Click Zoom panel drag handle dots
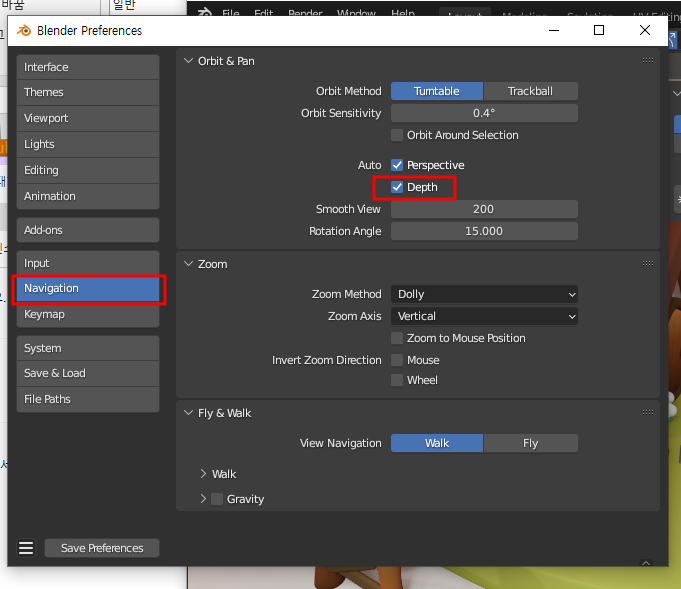This screenshot has height=589, width=681. 648,264
